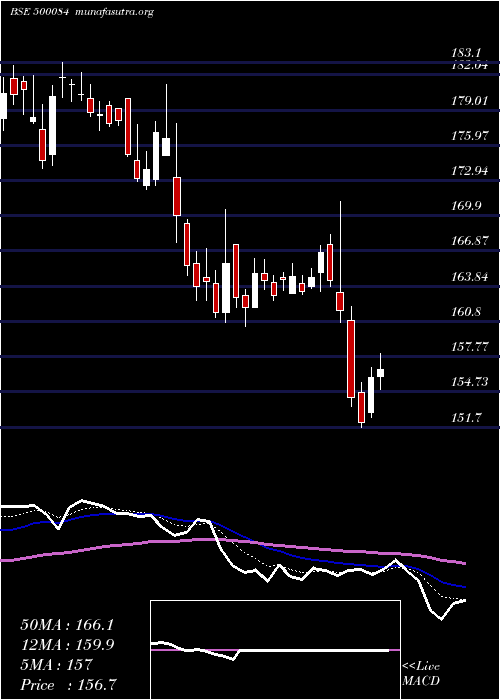Screen dimensions: 500x700
Task: Click the tall red candlestick dropping to 154
Action: coord(351,358)
